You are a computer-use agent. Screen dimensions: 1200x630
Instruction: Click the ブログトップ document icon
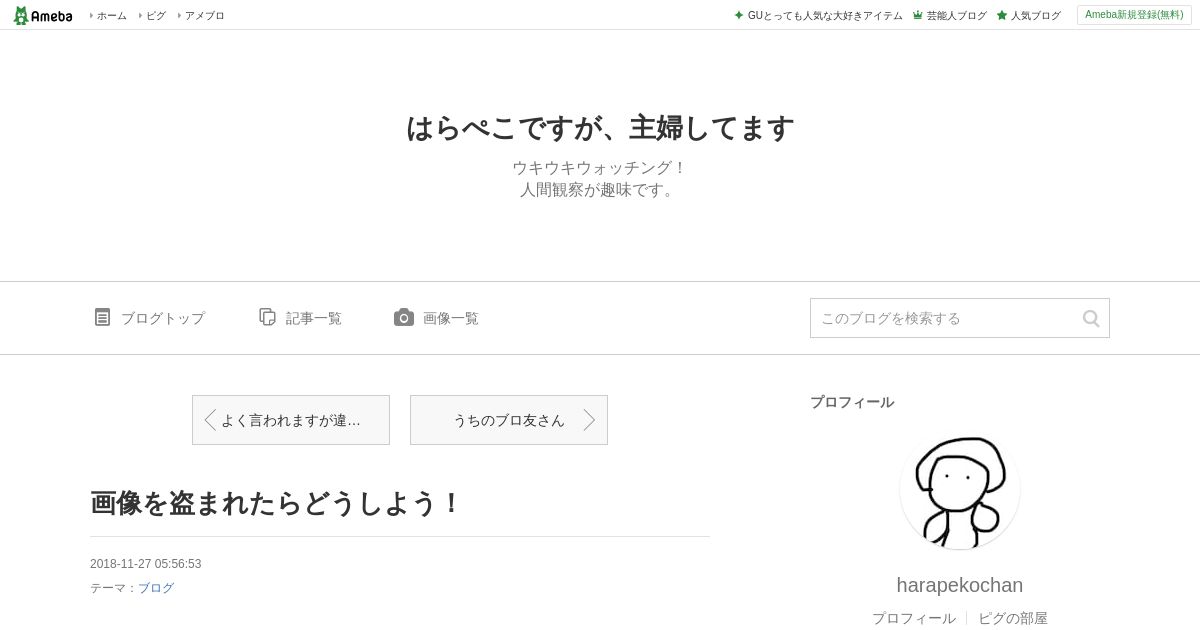(x=102, y=317)
